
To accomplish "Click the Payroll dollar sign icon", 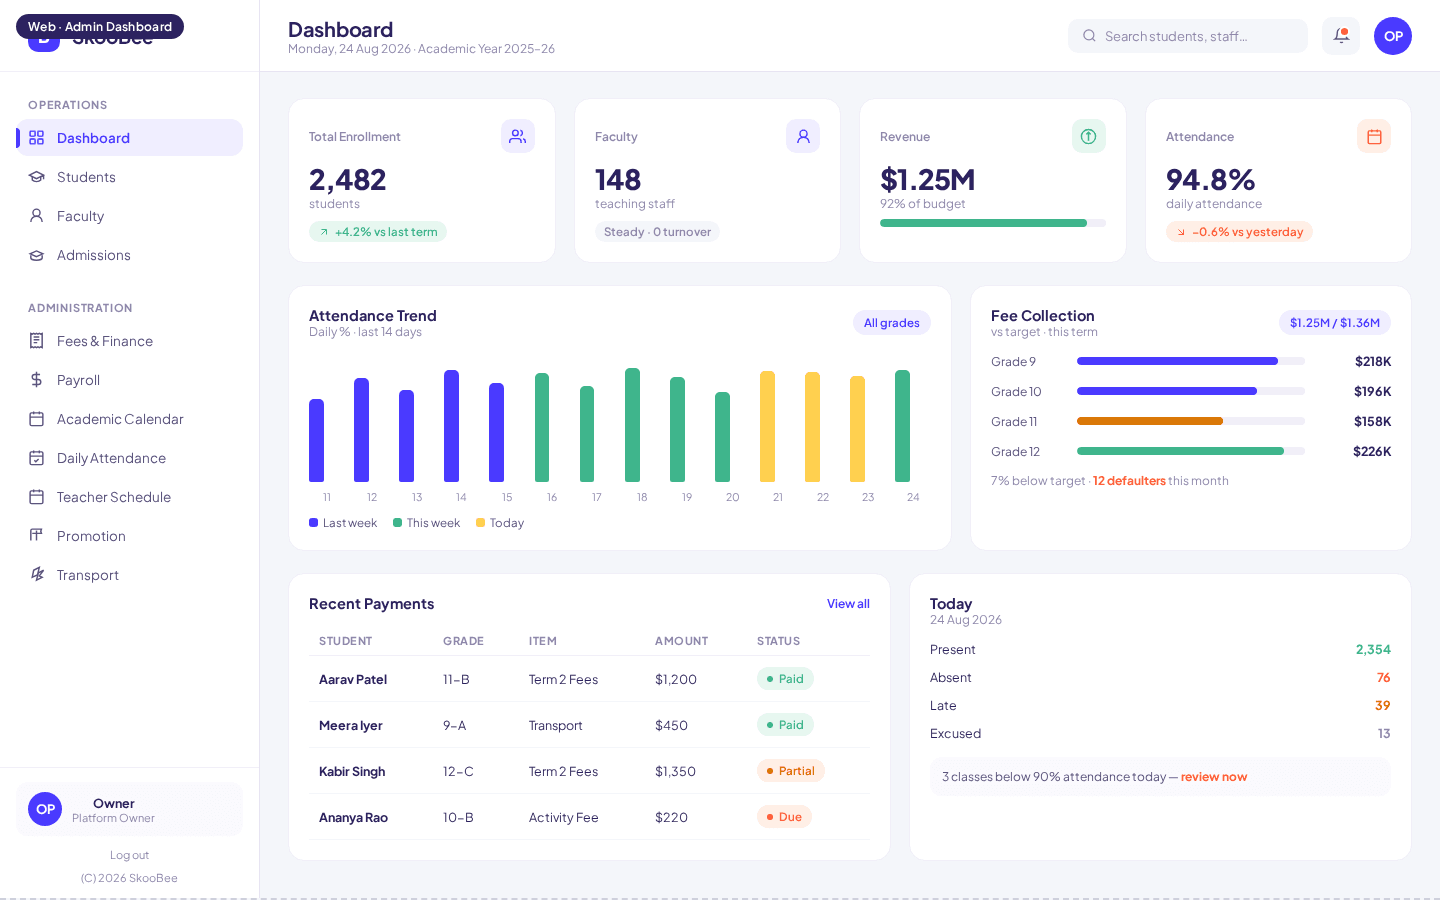I will pyautogui.click(x=37, y=380).
